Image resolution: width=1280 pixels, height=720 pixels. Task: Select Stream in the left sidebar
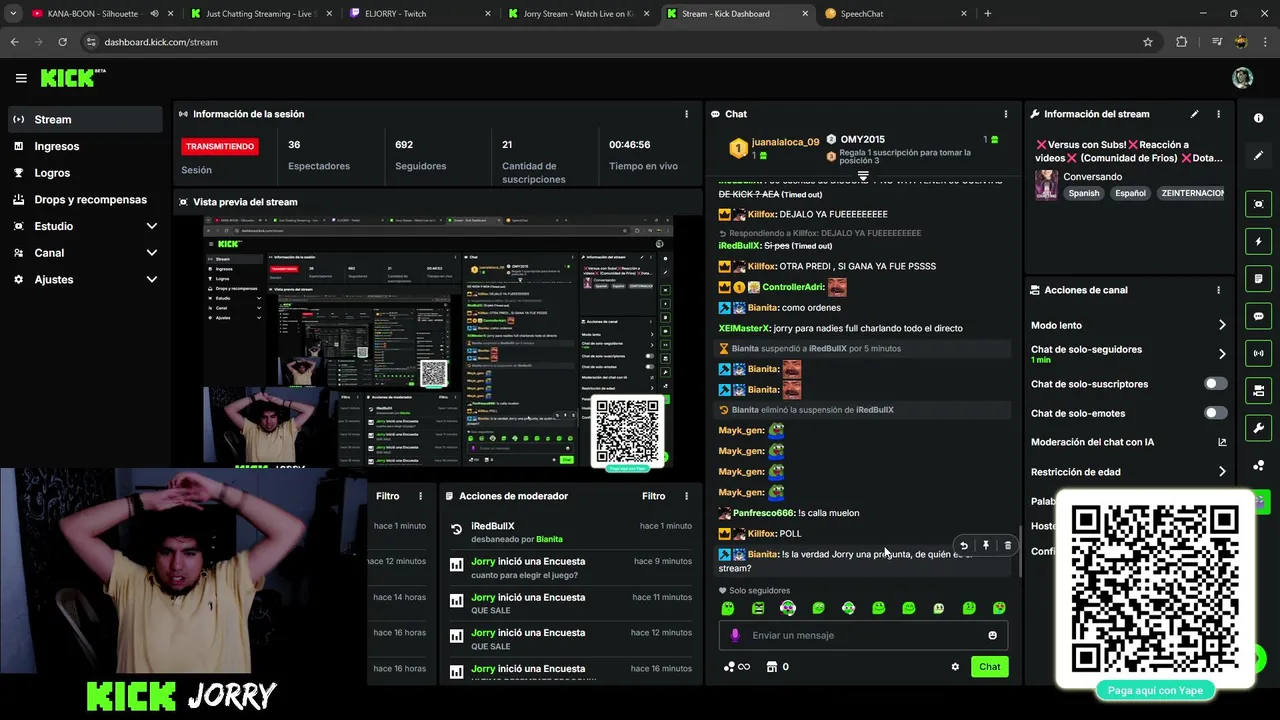tap(85, 119)
